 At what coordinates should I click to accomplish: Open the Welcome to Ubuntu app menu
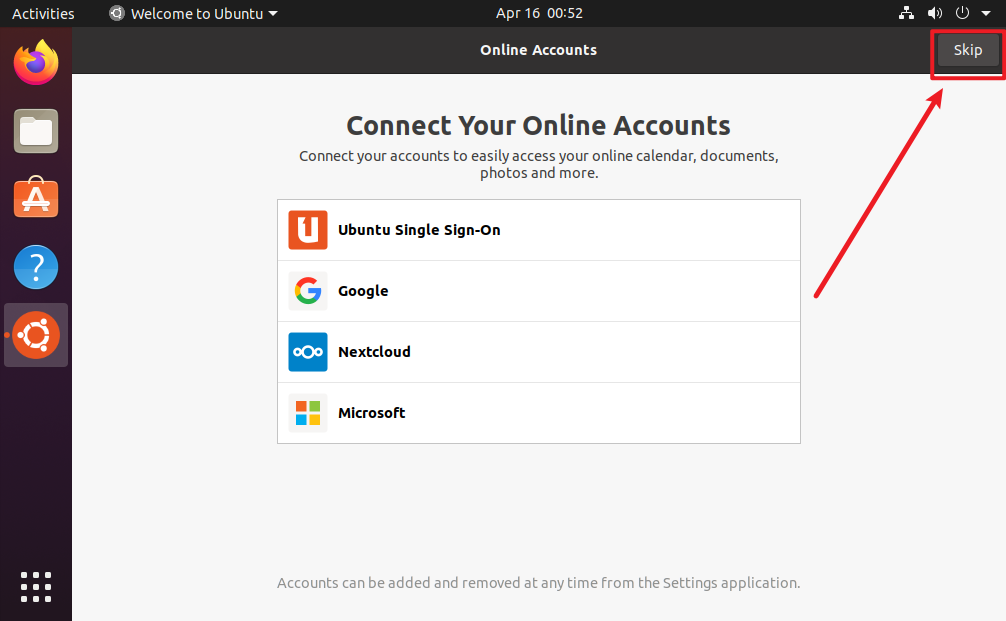click(193, 13)
